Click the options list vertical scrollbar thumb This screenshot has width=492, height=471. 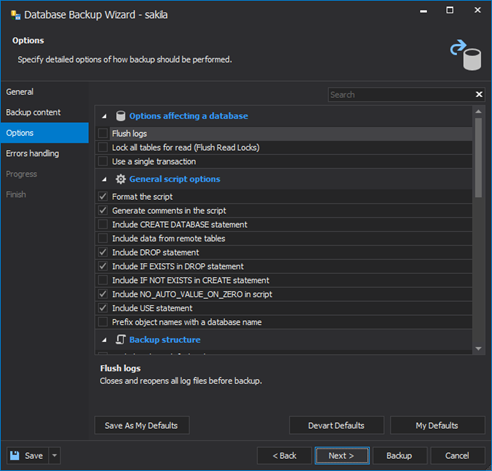click(x=479, y=157)
